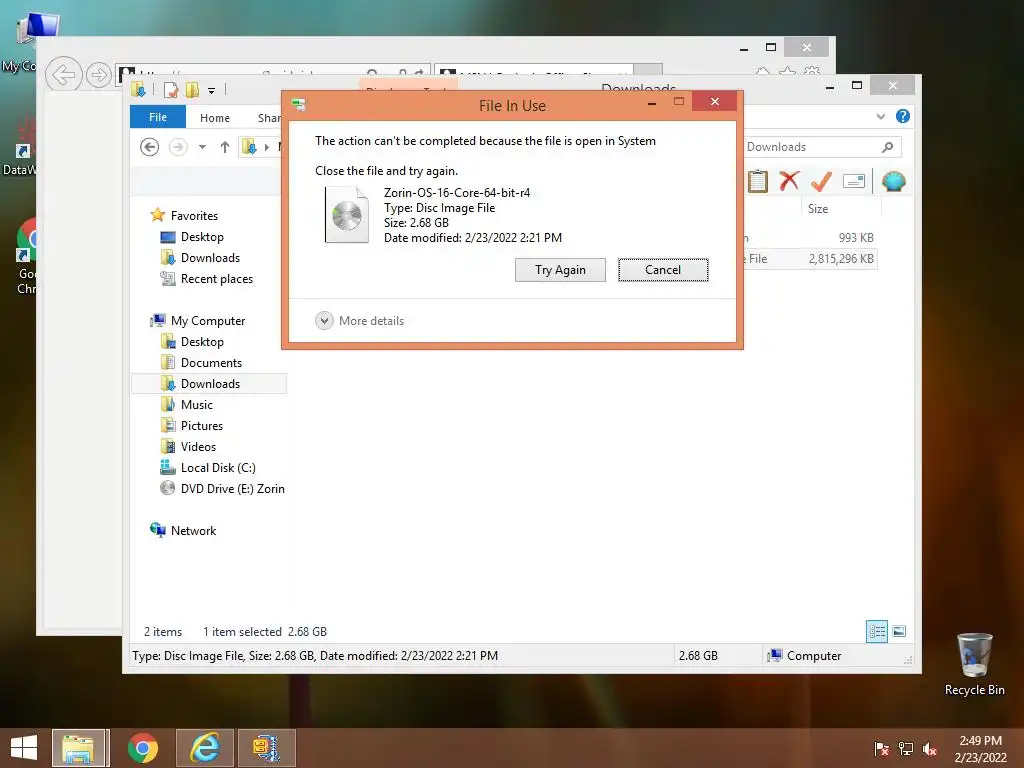Click the Downloads folder icon in title bar
The height and width of the screenshot is (768, 1024).
138,89
